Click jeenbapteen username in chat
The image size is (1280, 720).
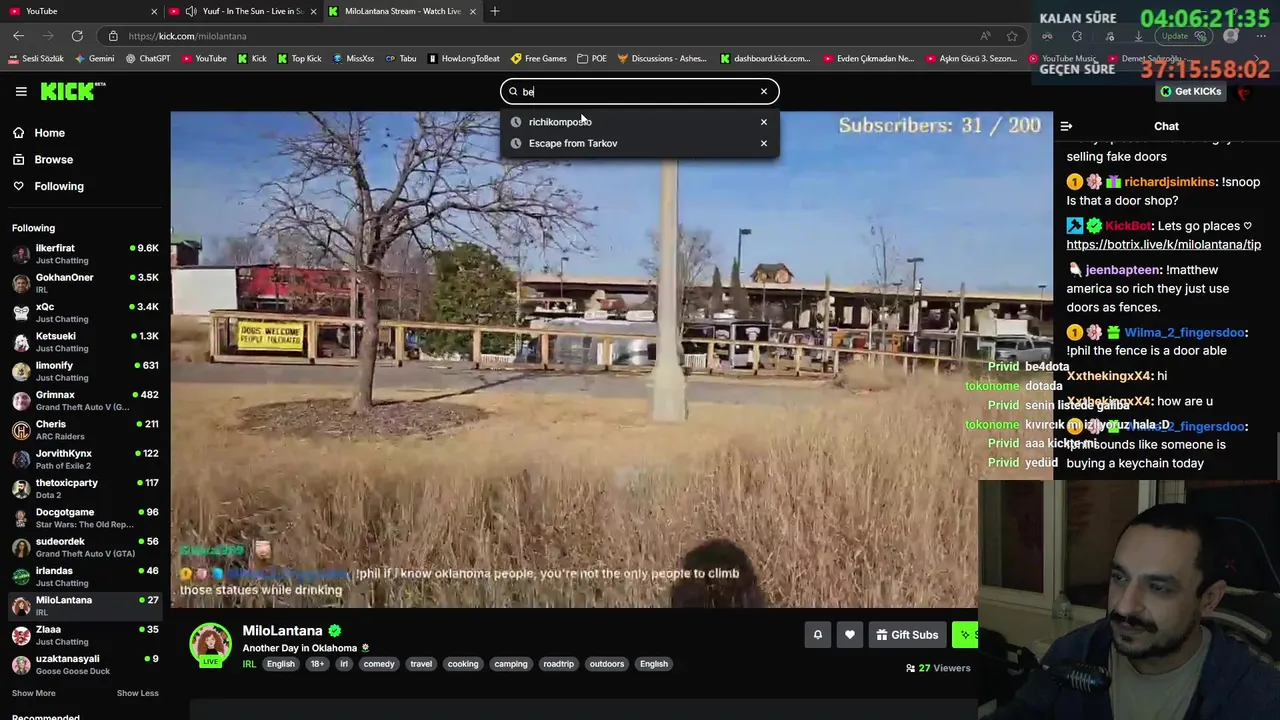tap(1123, 270)
